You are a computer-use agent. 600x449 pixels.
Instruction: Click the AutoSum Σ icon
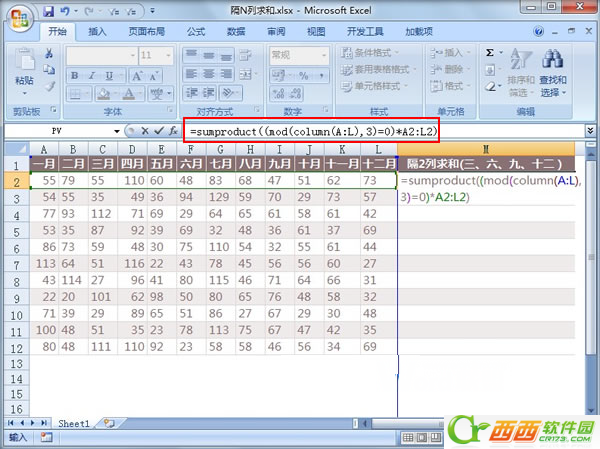[489, 52]
